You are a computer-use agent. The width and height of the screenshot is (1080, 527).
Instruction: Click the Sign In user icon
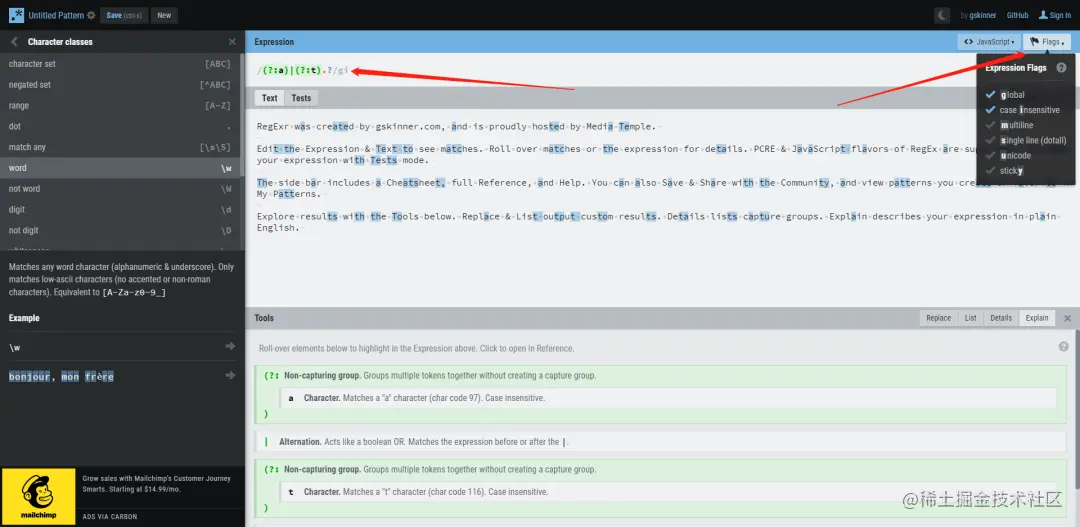[1043, 15]
